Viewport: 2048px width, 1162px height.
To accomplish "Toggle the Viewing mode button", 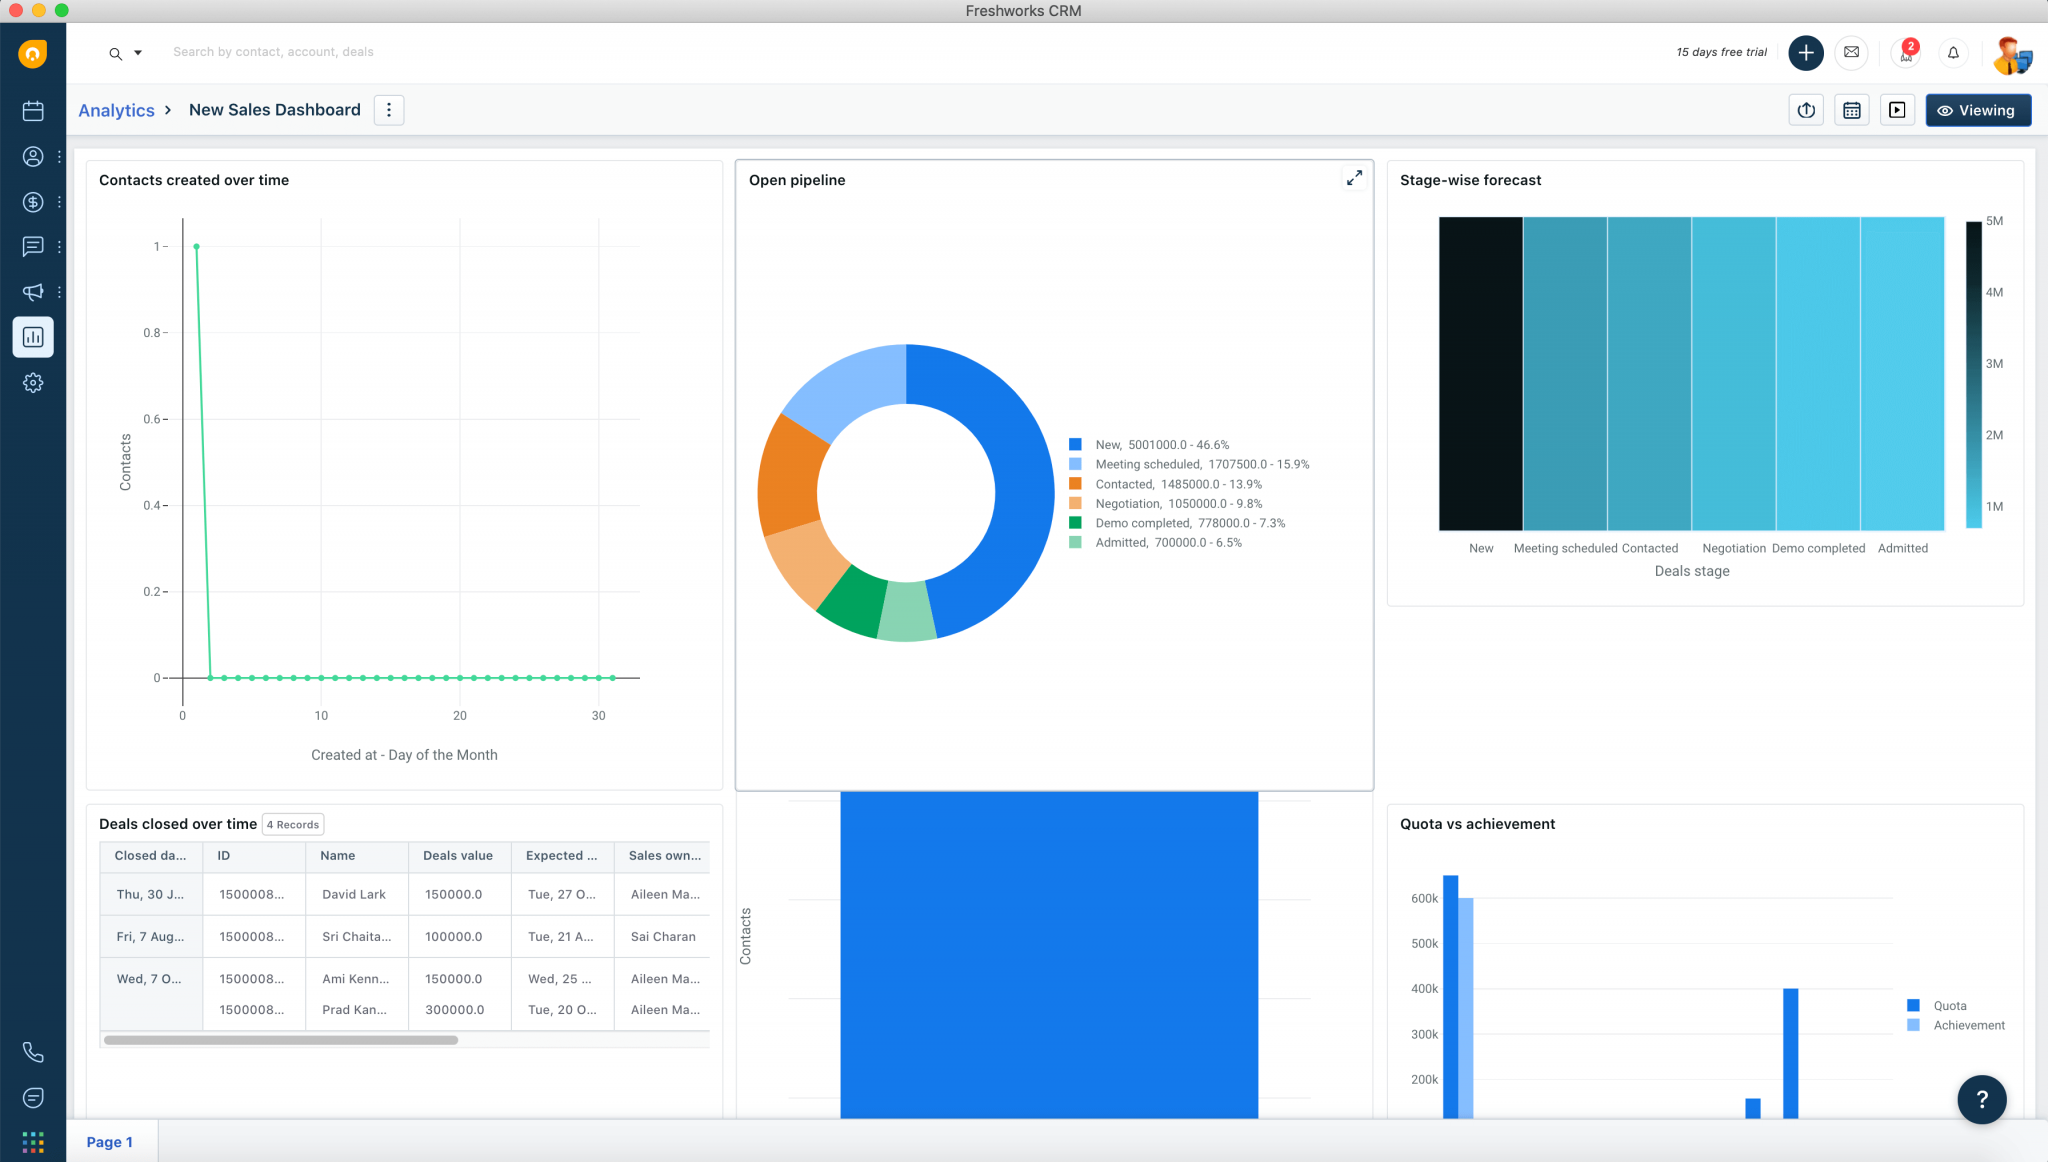I will 1977,110.
